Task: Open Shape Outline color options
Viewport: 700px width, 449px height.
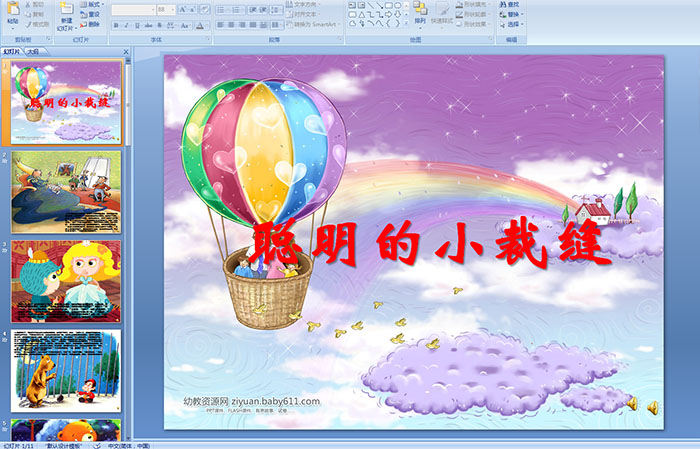Action: tap(472, 14)
